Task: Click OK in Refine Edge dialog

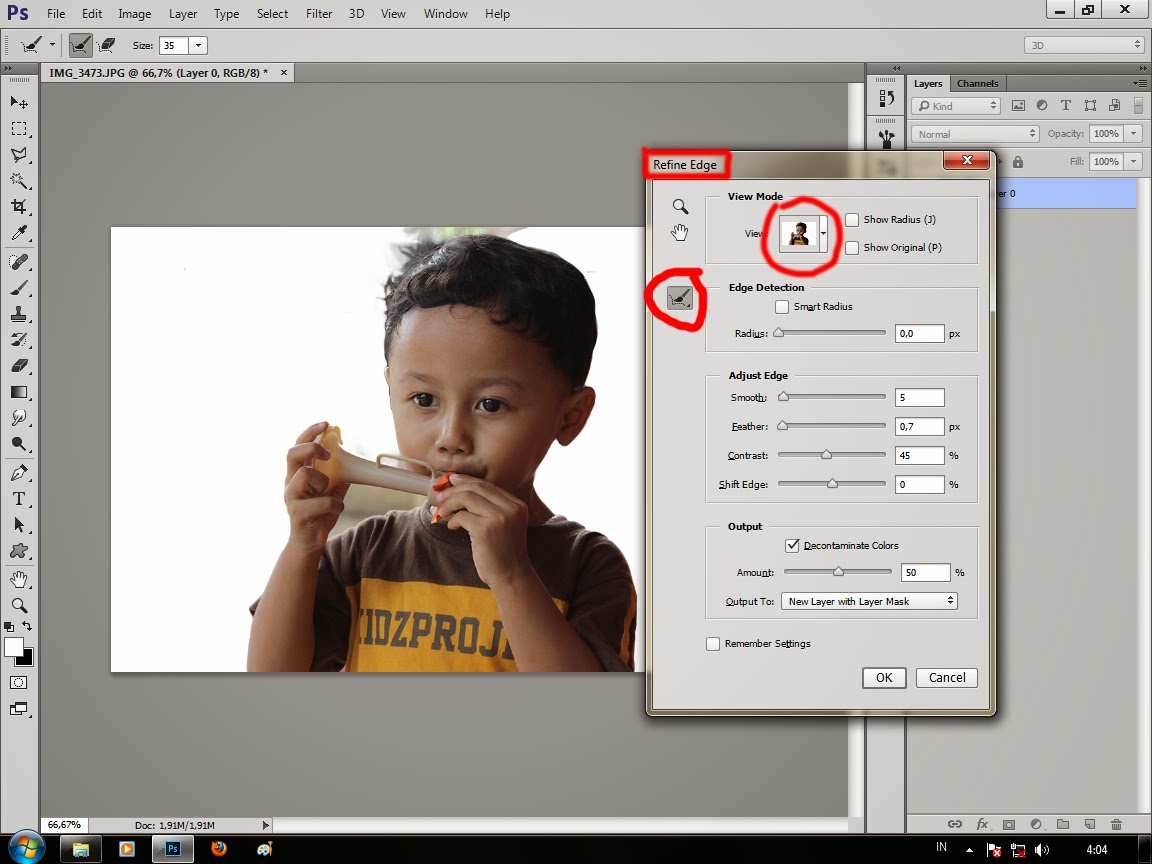Action: point(884,677)
